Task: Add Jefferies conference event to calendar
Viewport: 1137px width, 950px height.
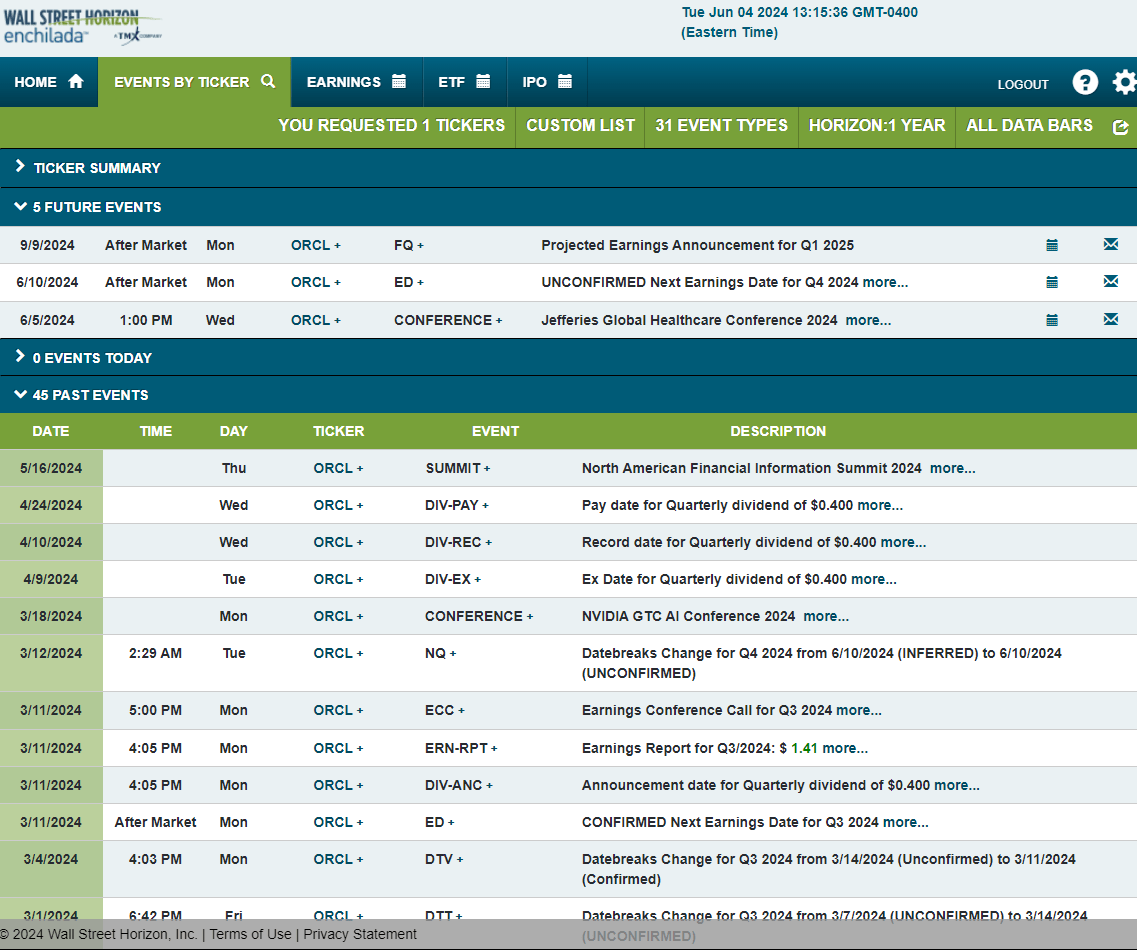Action: point(1052,320)
